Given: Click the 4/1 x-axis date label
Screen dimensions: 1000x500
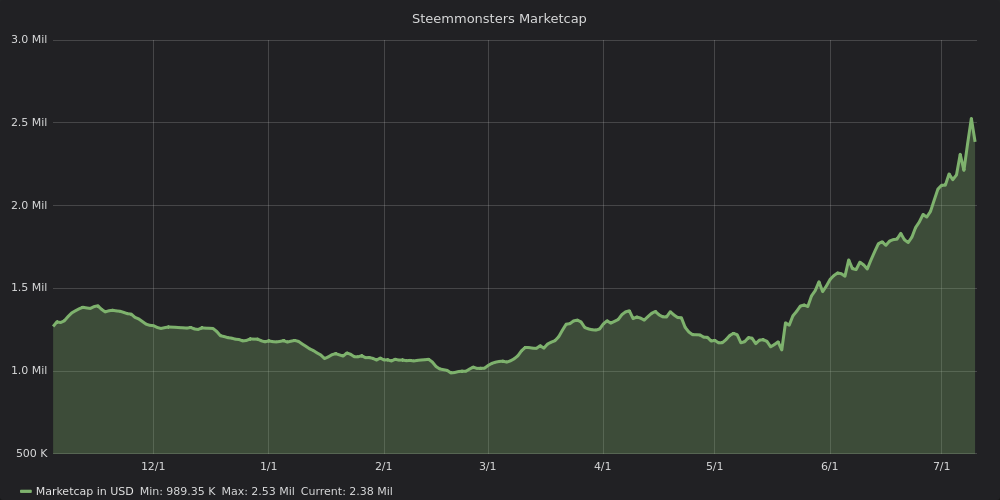Looking at the screenshot, I should point(603,467).
